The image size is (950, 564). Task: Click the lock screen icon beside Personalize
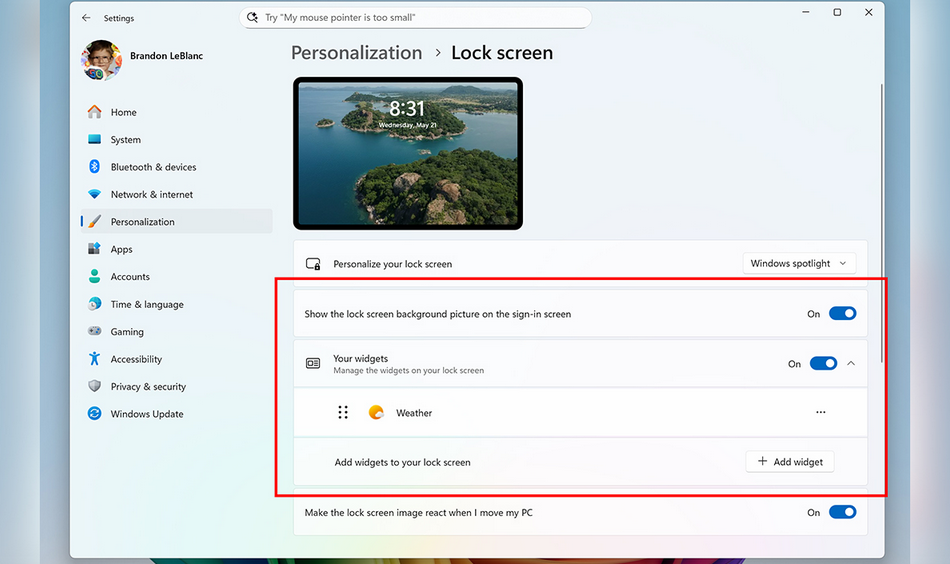tap(313, 264)
